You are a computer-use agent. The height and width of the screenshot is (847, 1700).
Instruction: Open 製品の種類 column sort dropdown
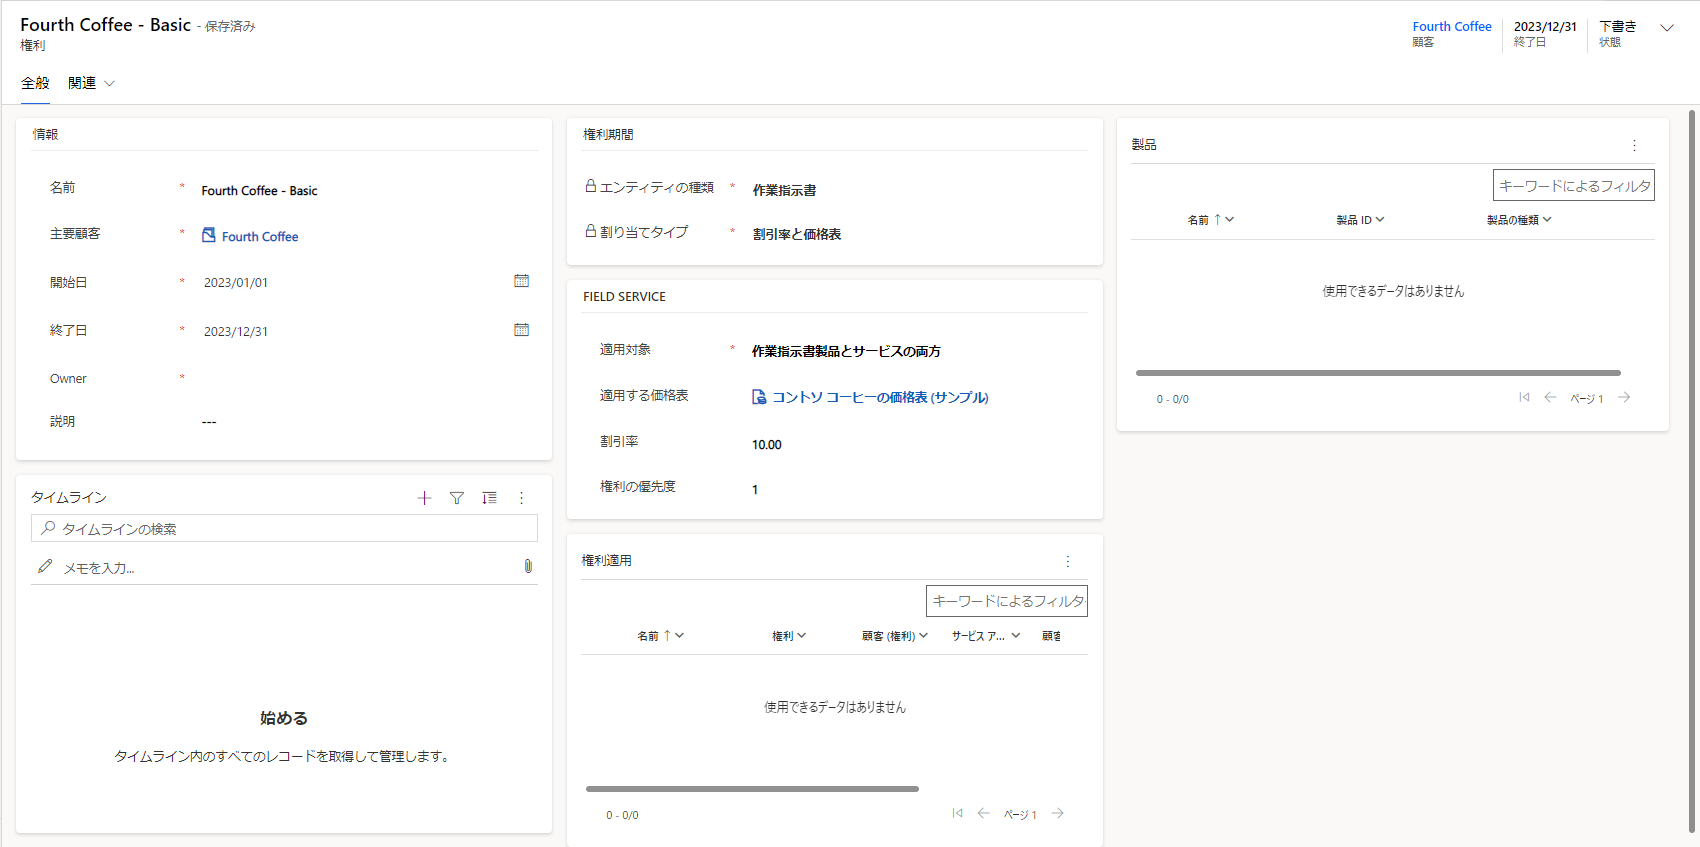coord(1519,220)
